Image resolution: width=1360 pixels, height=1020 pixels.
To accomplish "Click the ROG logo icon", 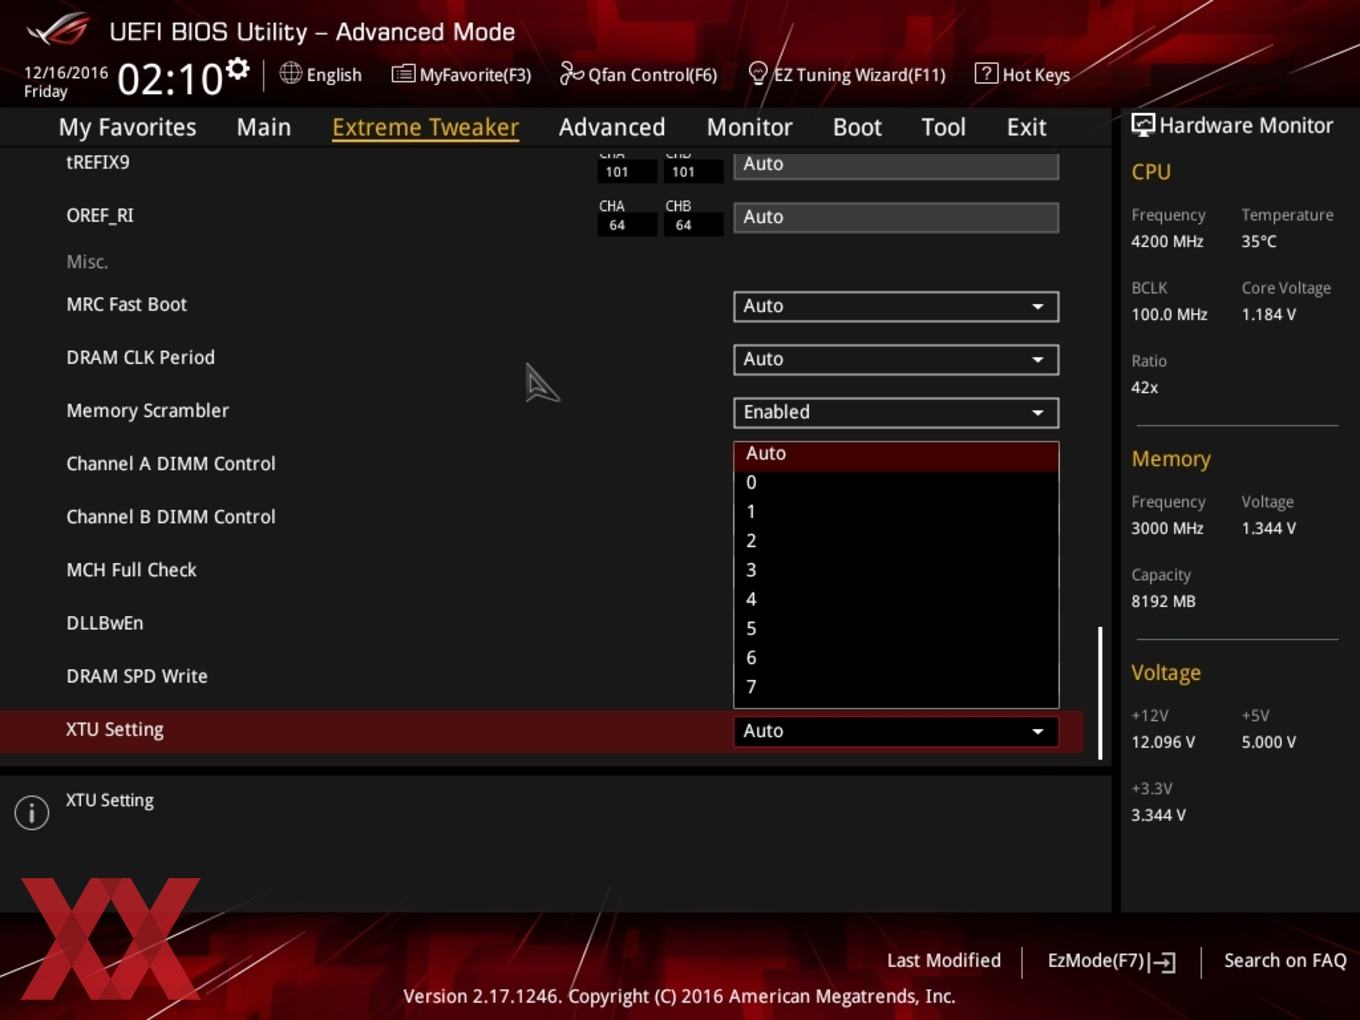I will 58,30.
